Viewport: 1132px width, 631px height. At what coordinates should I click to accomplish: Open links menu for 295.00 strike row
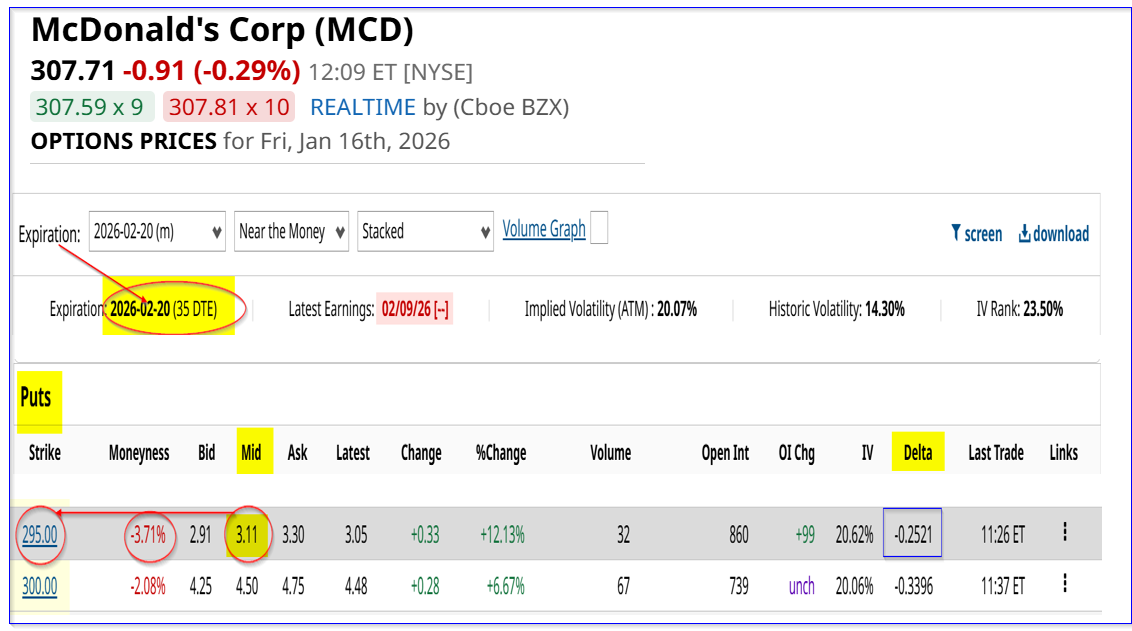click(1065, 532)
